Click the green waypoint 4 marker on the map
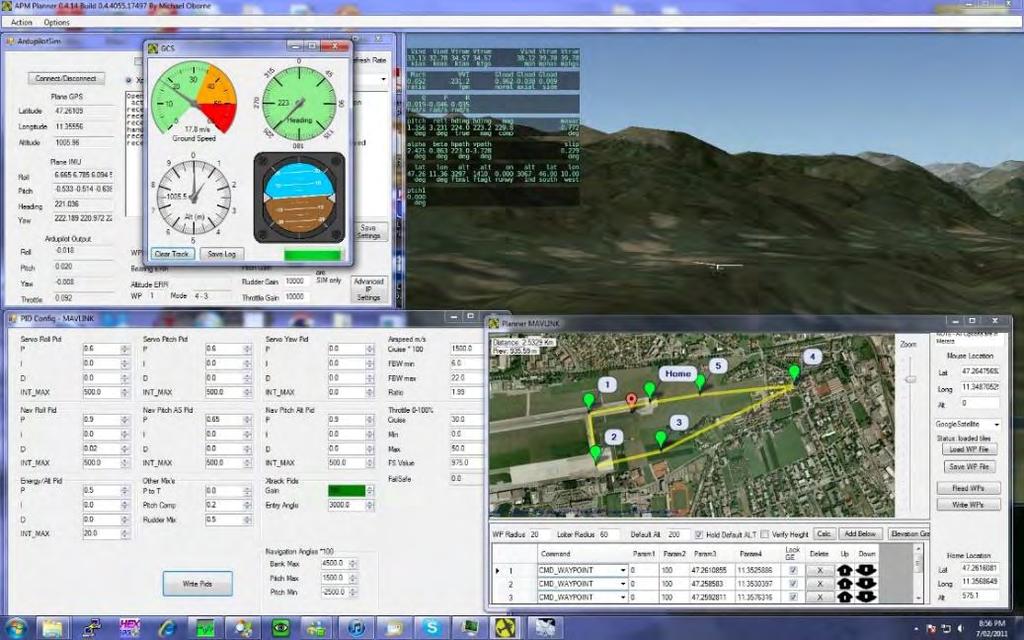The width and height of the screenshot is (1024, 640). click(x=794, y=374)
